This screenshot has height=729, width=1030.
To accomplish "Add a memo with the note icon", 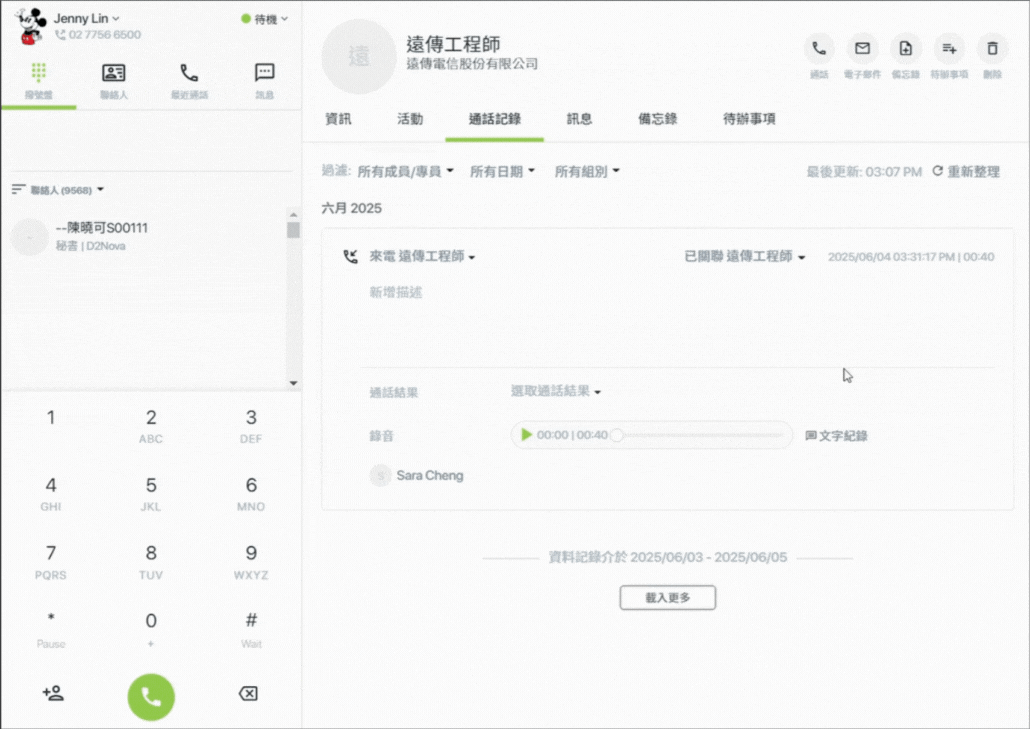I will pos(906,49).
